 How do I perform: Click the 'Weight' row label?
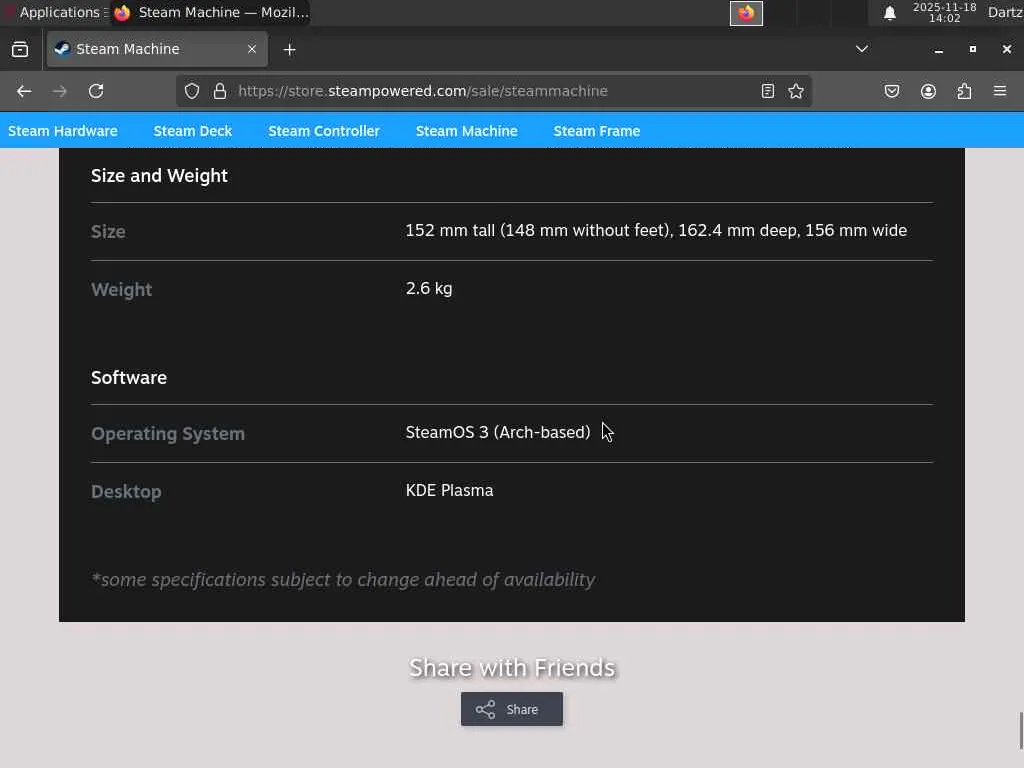pos(121,289)
